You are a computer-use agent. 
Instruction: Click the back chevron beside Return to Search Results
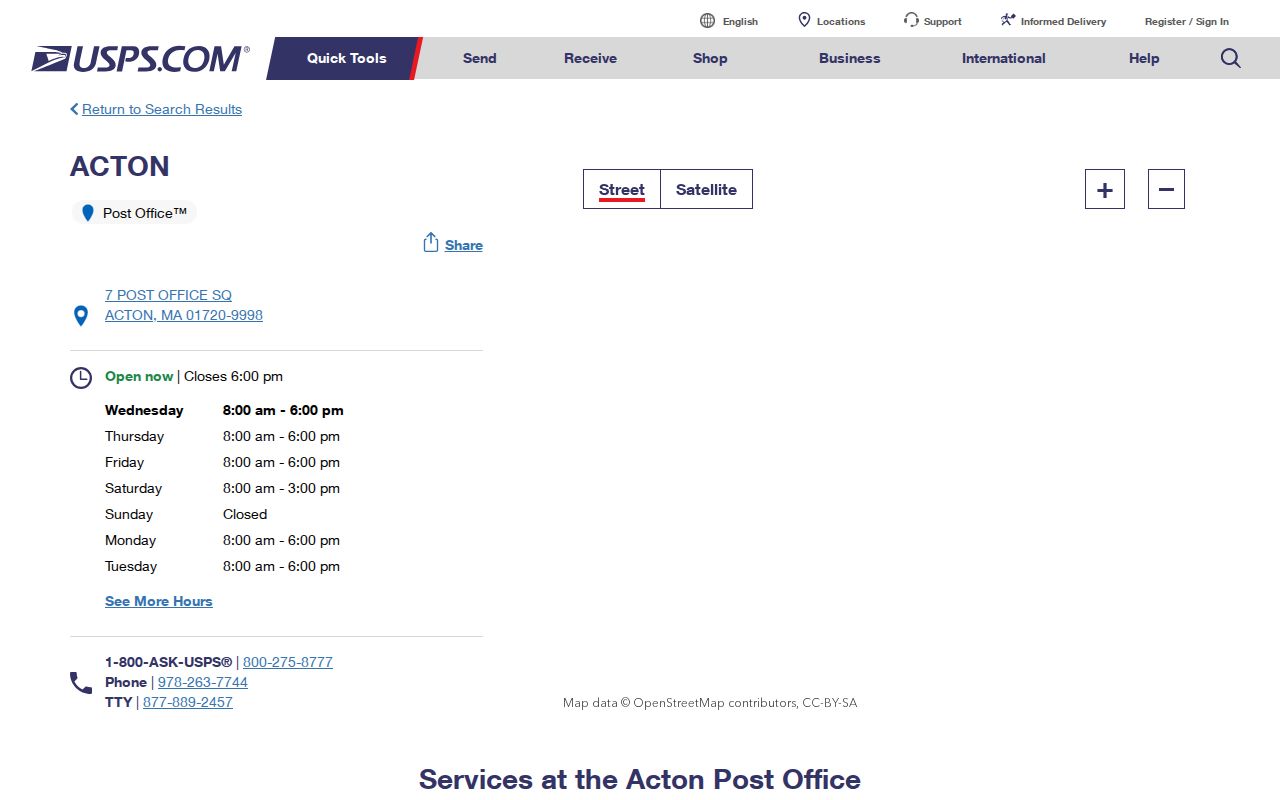(74, 109)
